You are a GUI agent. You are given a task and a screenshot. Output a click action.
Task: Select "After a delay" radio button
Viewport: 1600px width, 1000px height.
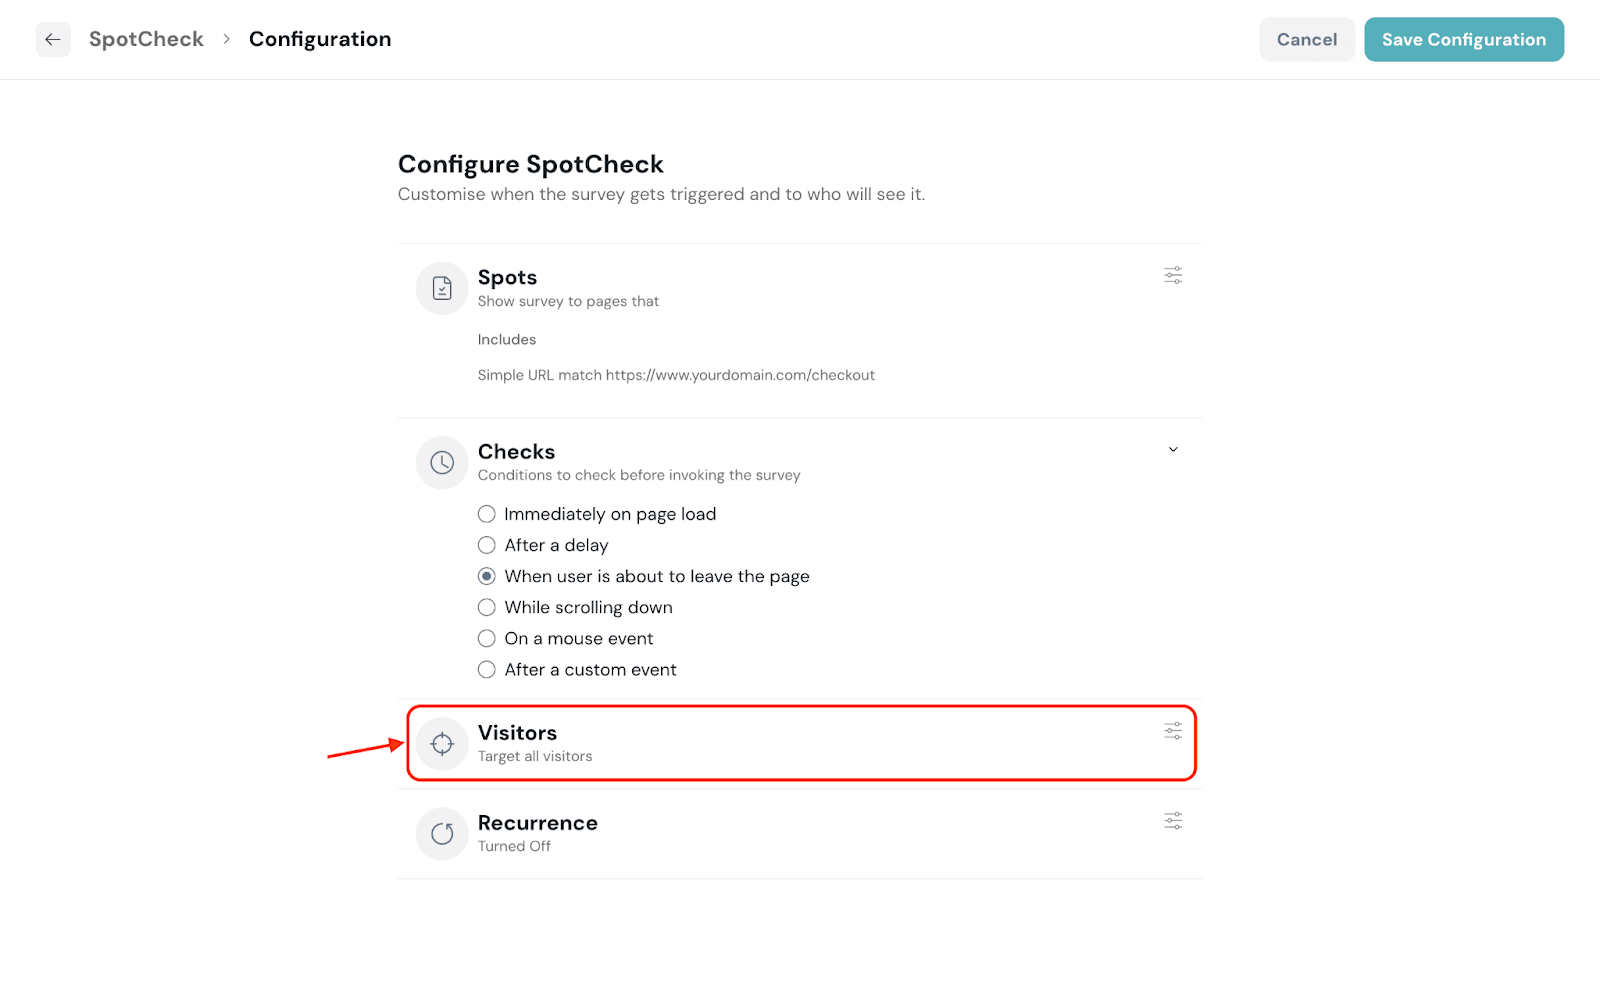487,545
